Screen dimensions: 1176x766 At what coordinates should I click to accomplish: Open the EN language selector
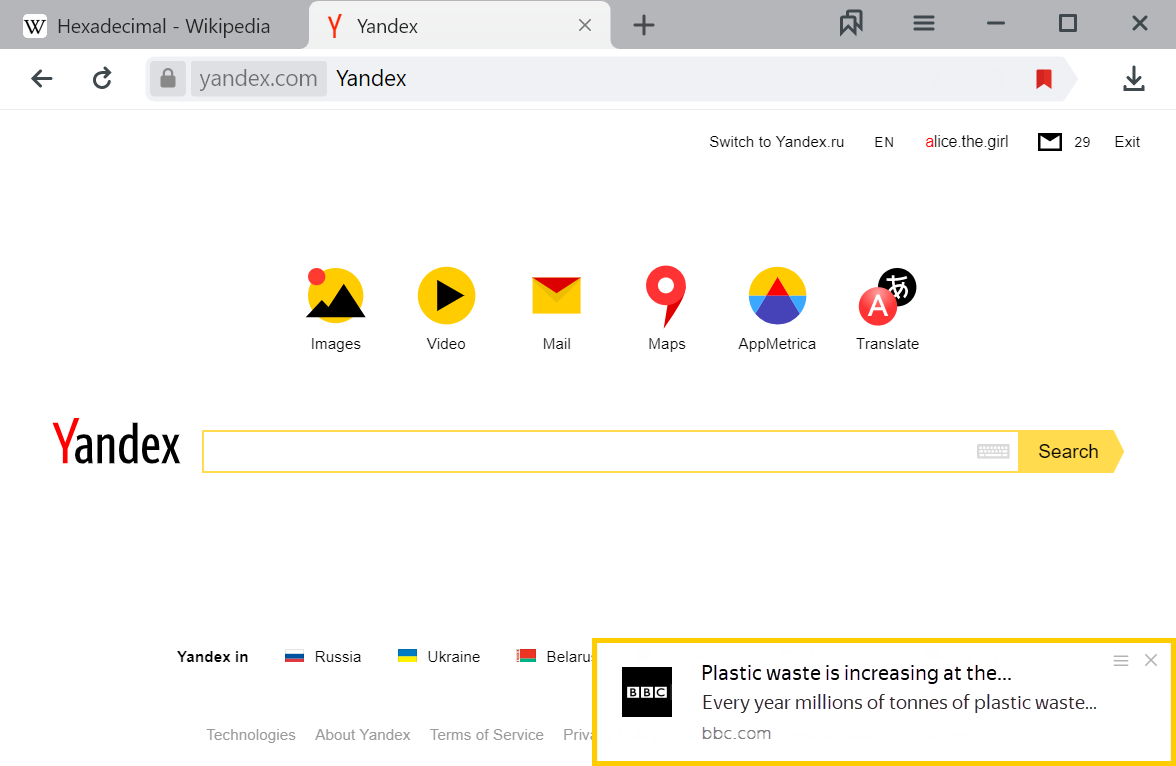pos(884,142)
